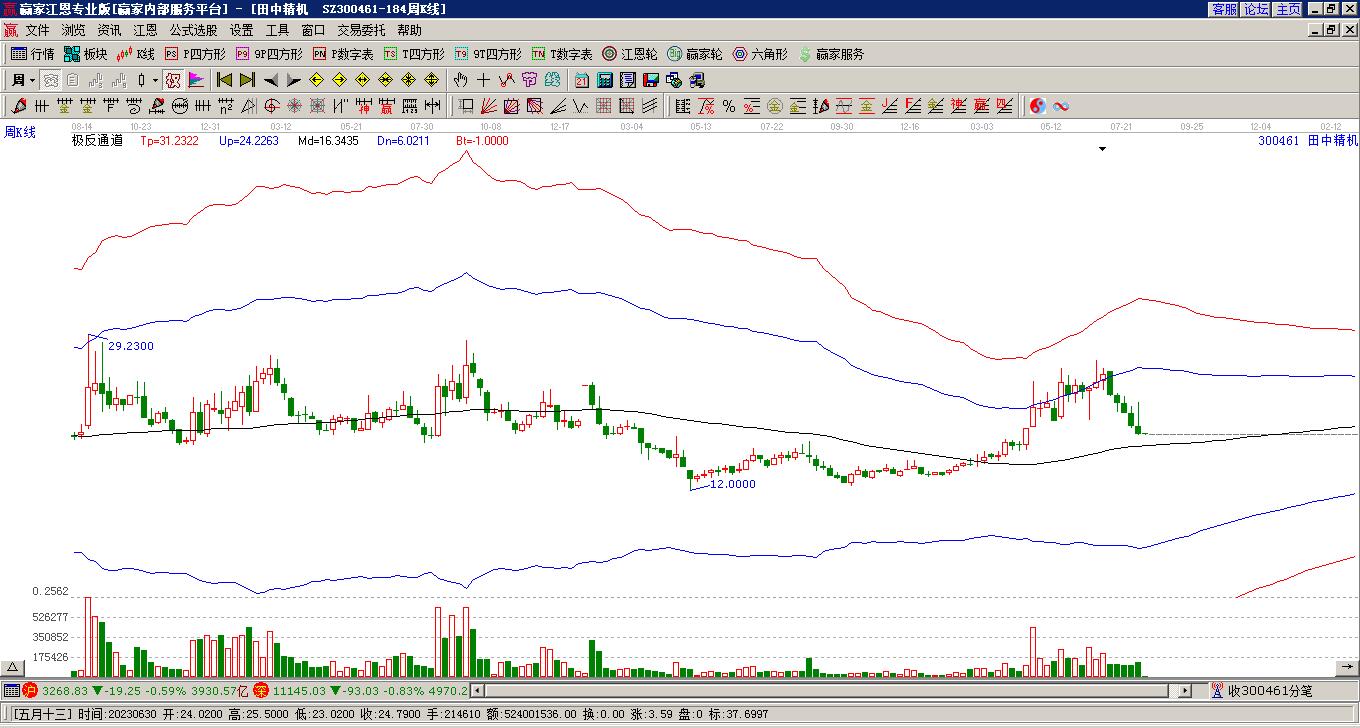
Task: Click the colorful flag icon
Action: [x=196, y=80]
